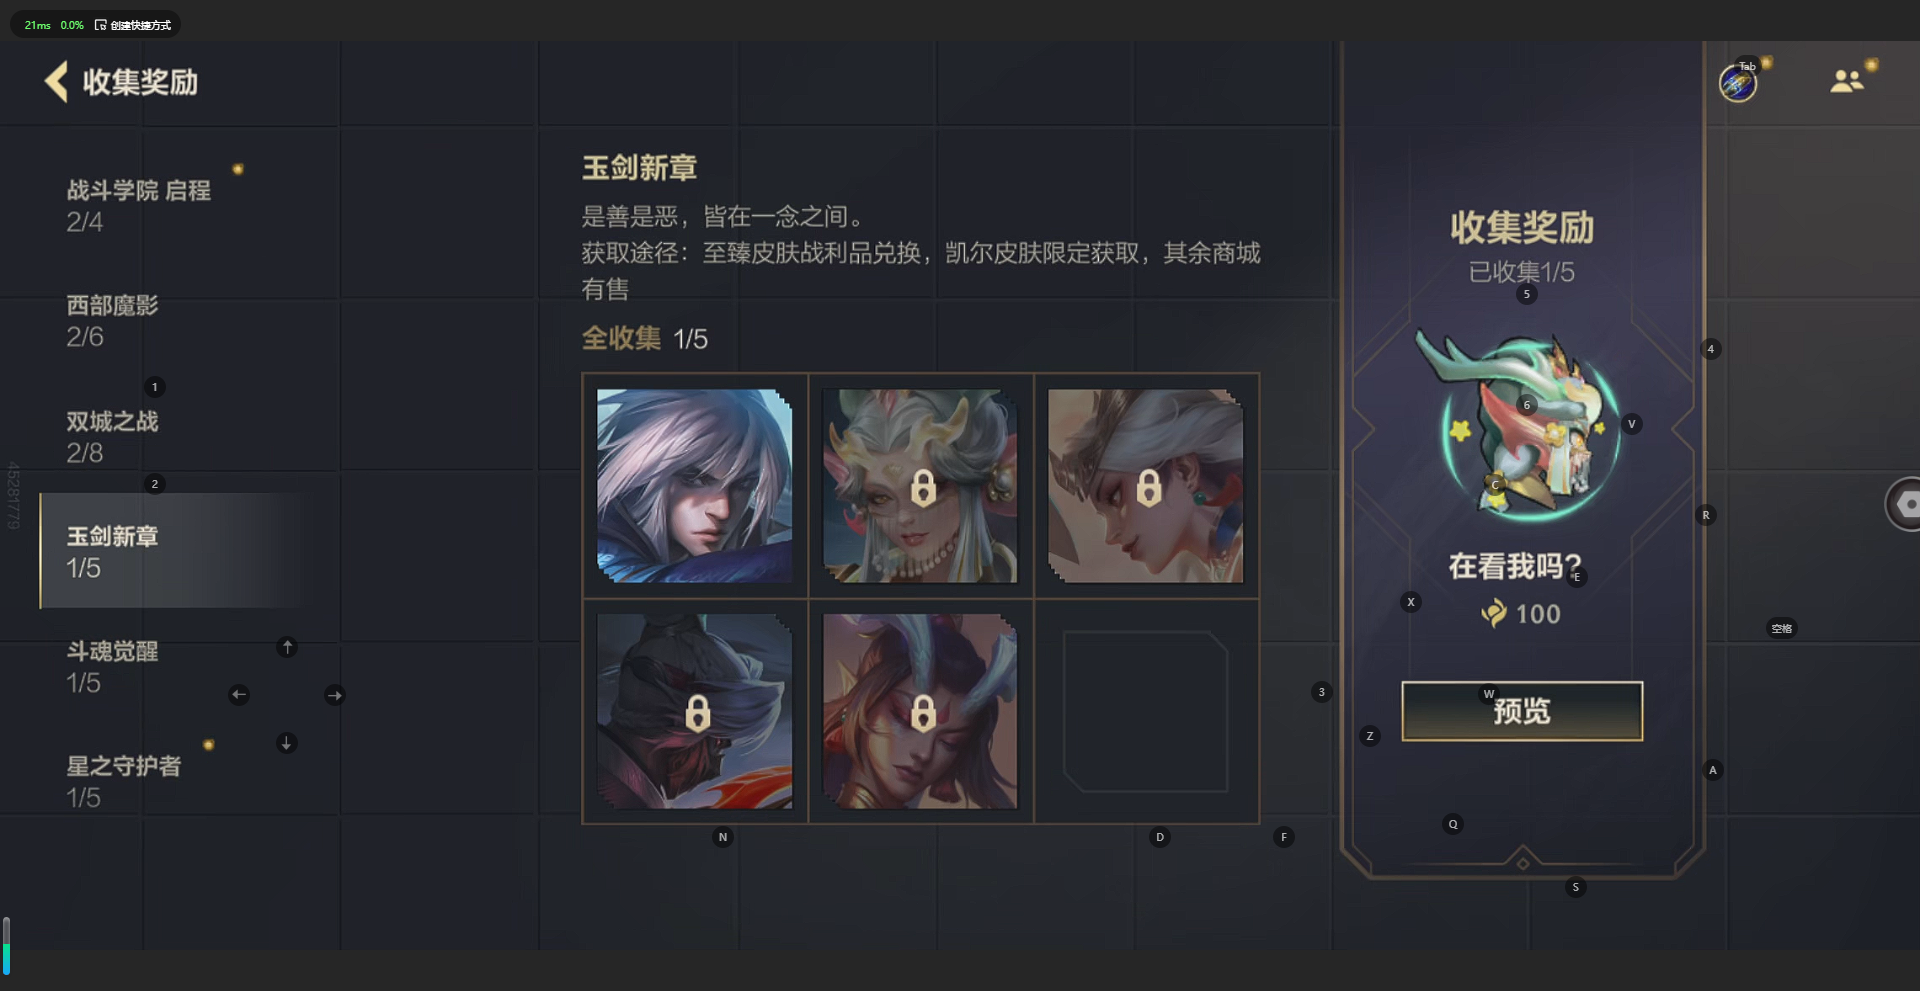Go back using the arrow beside 收集奖励

point(57,81)
